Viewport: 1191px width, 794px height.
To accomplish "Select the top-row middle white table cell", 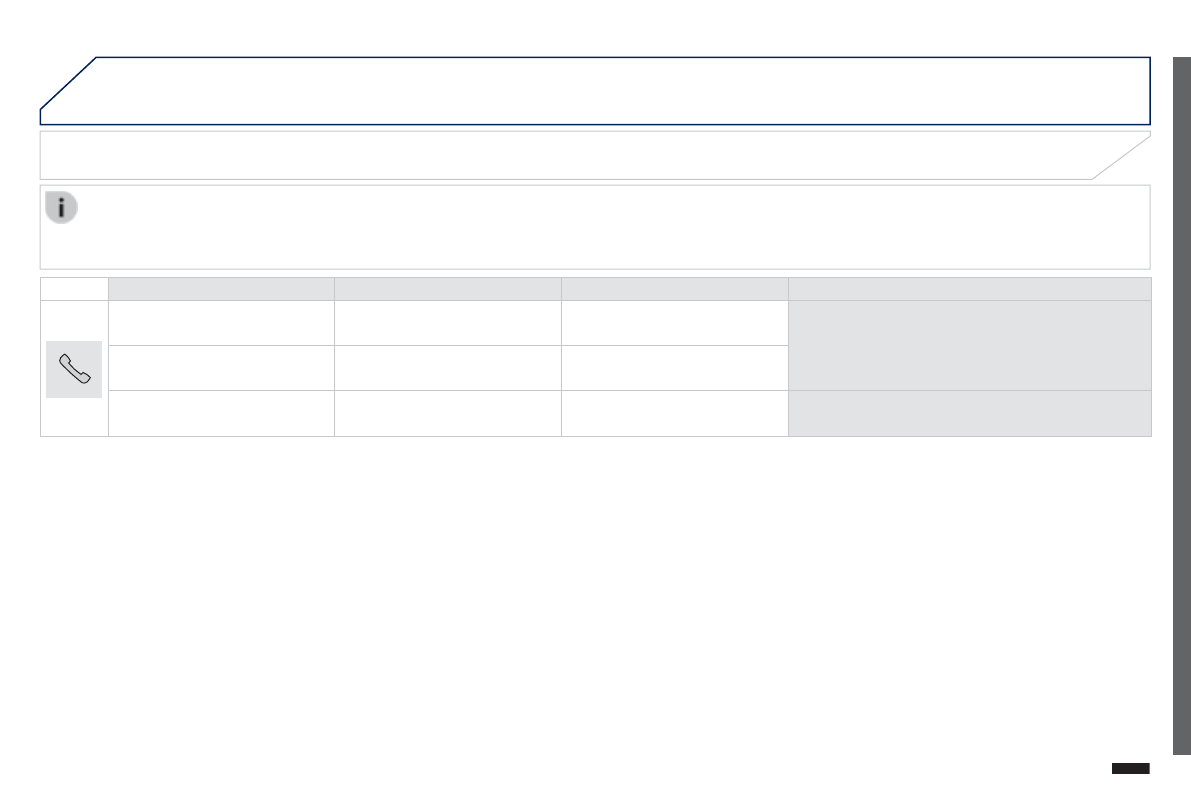I will point(447,323).
